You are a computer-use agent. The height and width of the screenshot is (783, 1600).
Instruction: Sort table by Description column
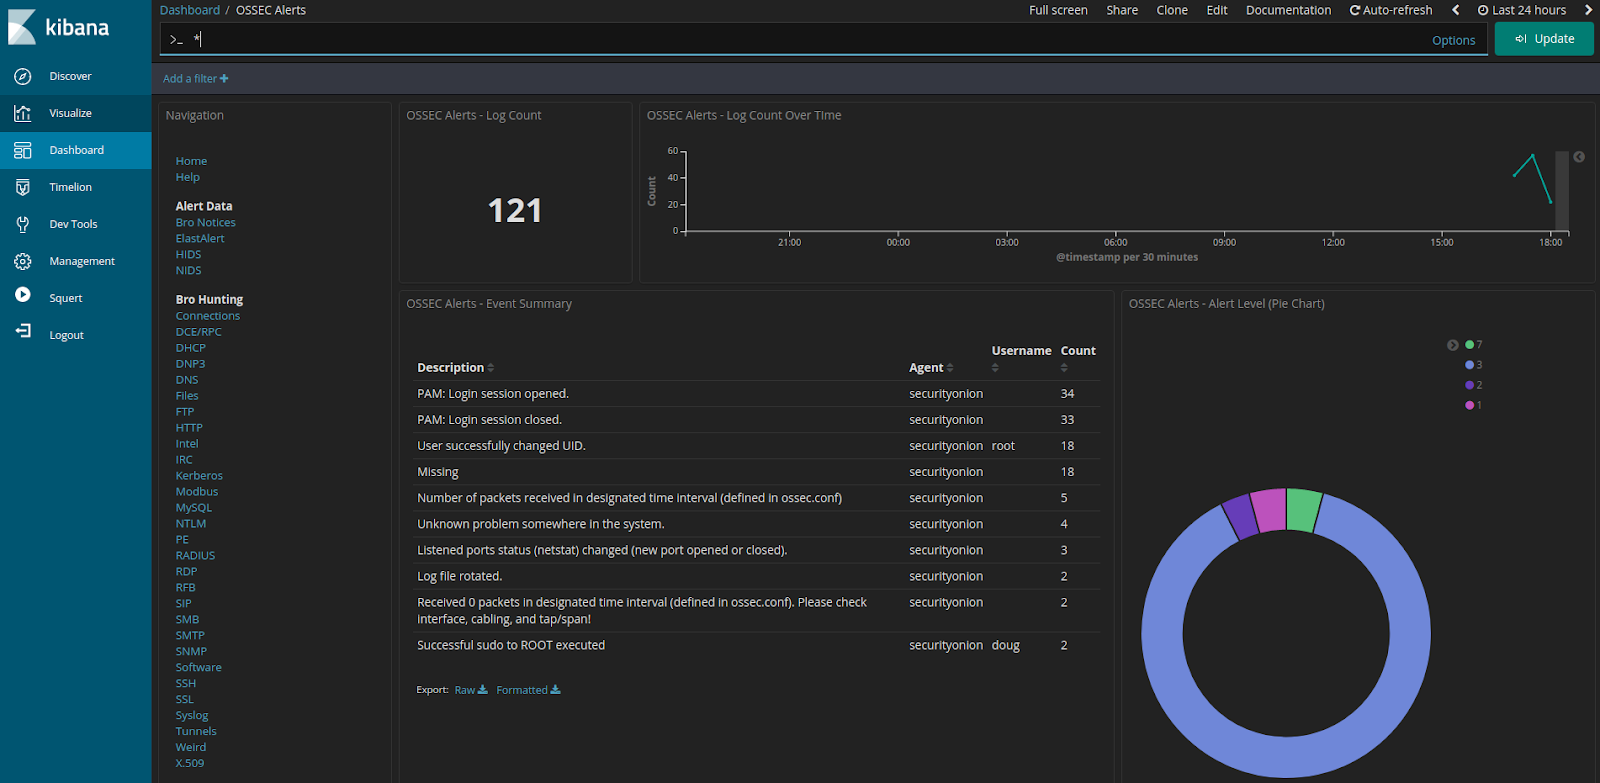pyautogui.click(x=491, y=368)
